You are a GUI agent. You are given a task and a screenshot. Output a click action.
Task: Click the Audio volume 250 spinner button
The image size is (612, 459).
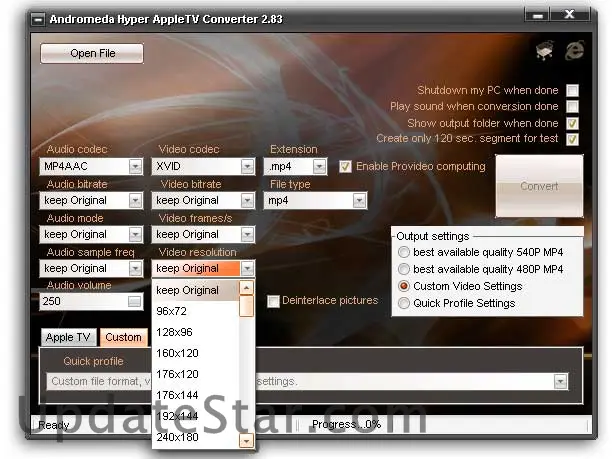(135, 301)
